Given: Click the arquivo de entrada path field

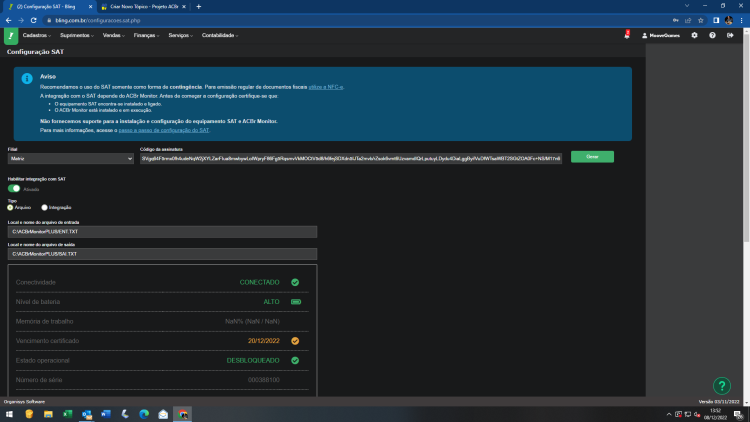Looking at the screenshot, I should 162,232.
